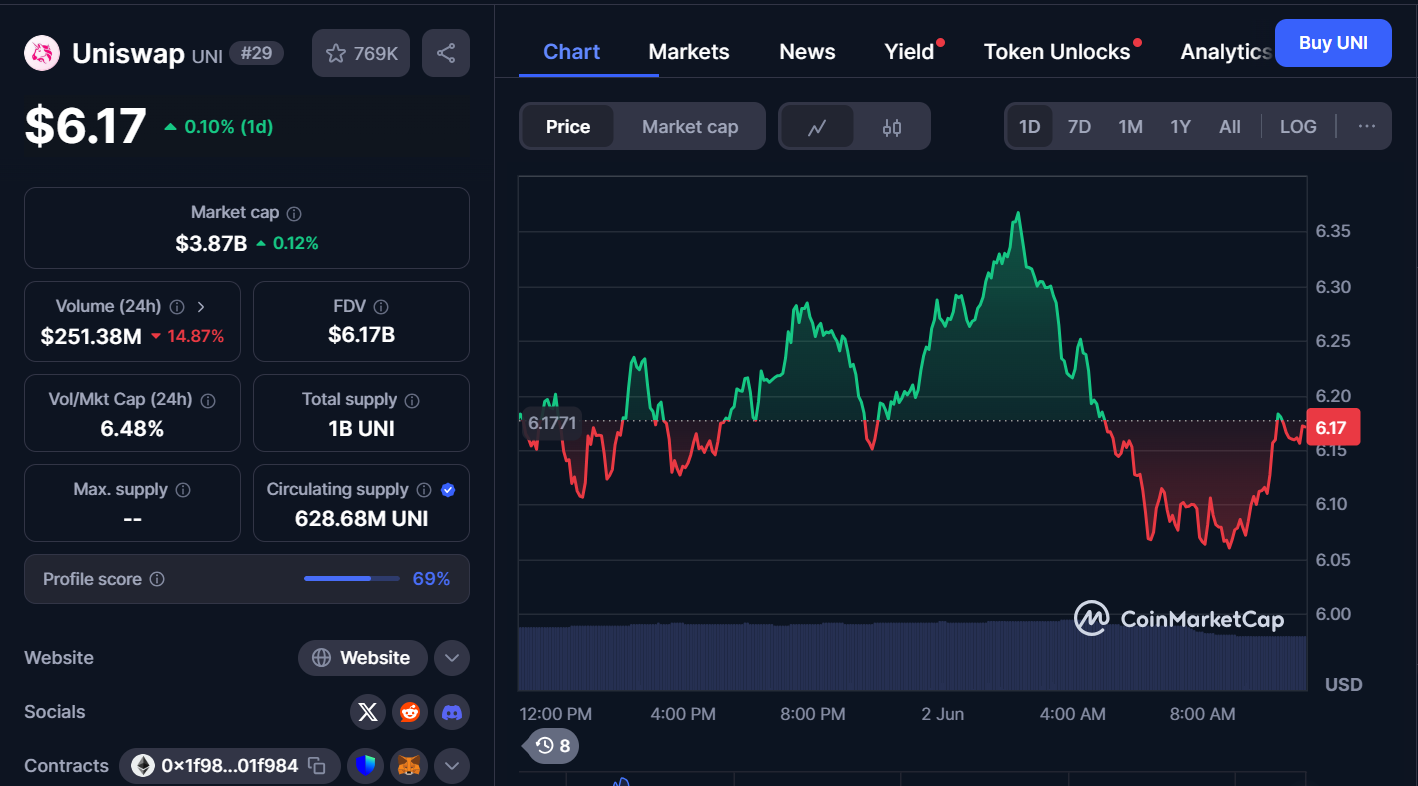Expand the Contracts dropdown chevron
The width and height of the screenshot is (1418, 786).
click(x=452, y=766)
